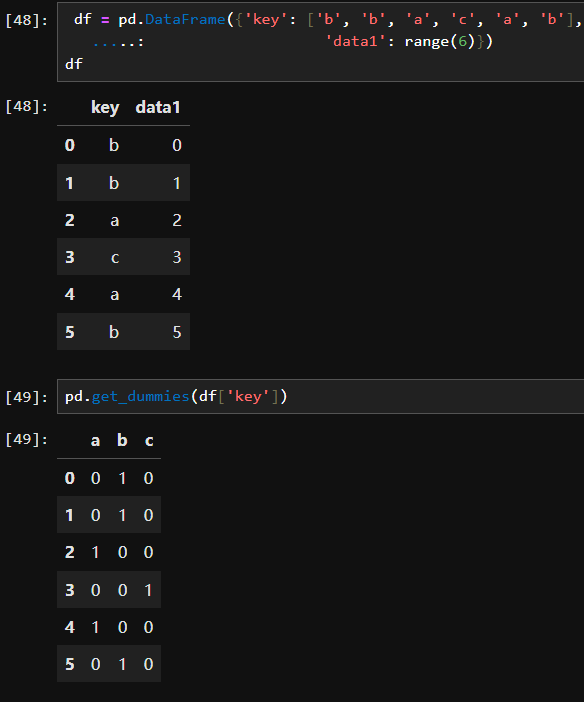Select row 3 with key 'c'
The image size is (584, 702).
click(x=124, y=257)
